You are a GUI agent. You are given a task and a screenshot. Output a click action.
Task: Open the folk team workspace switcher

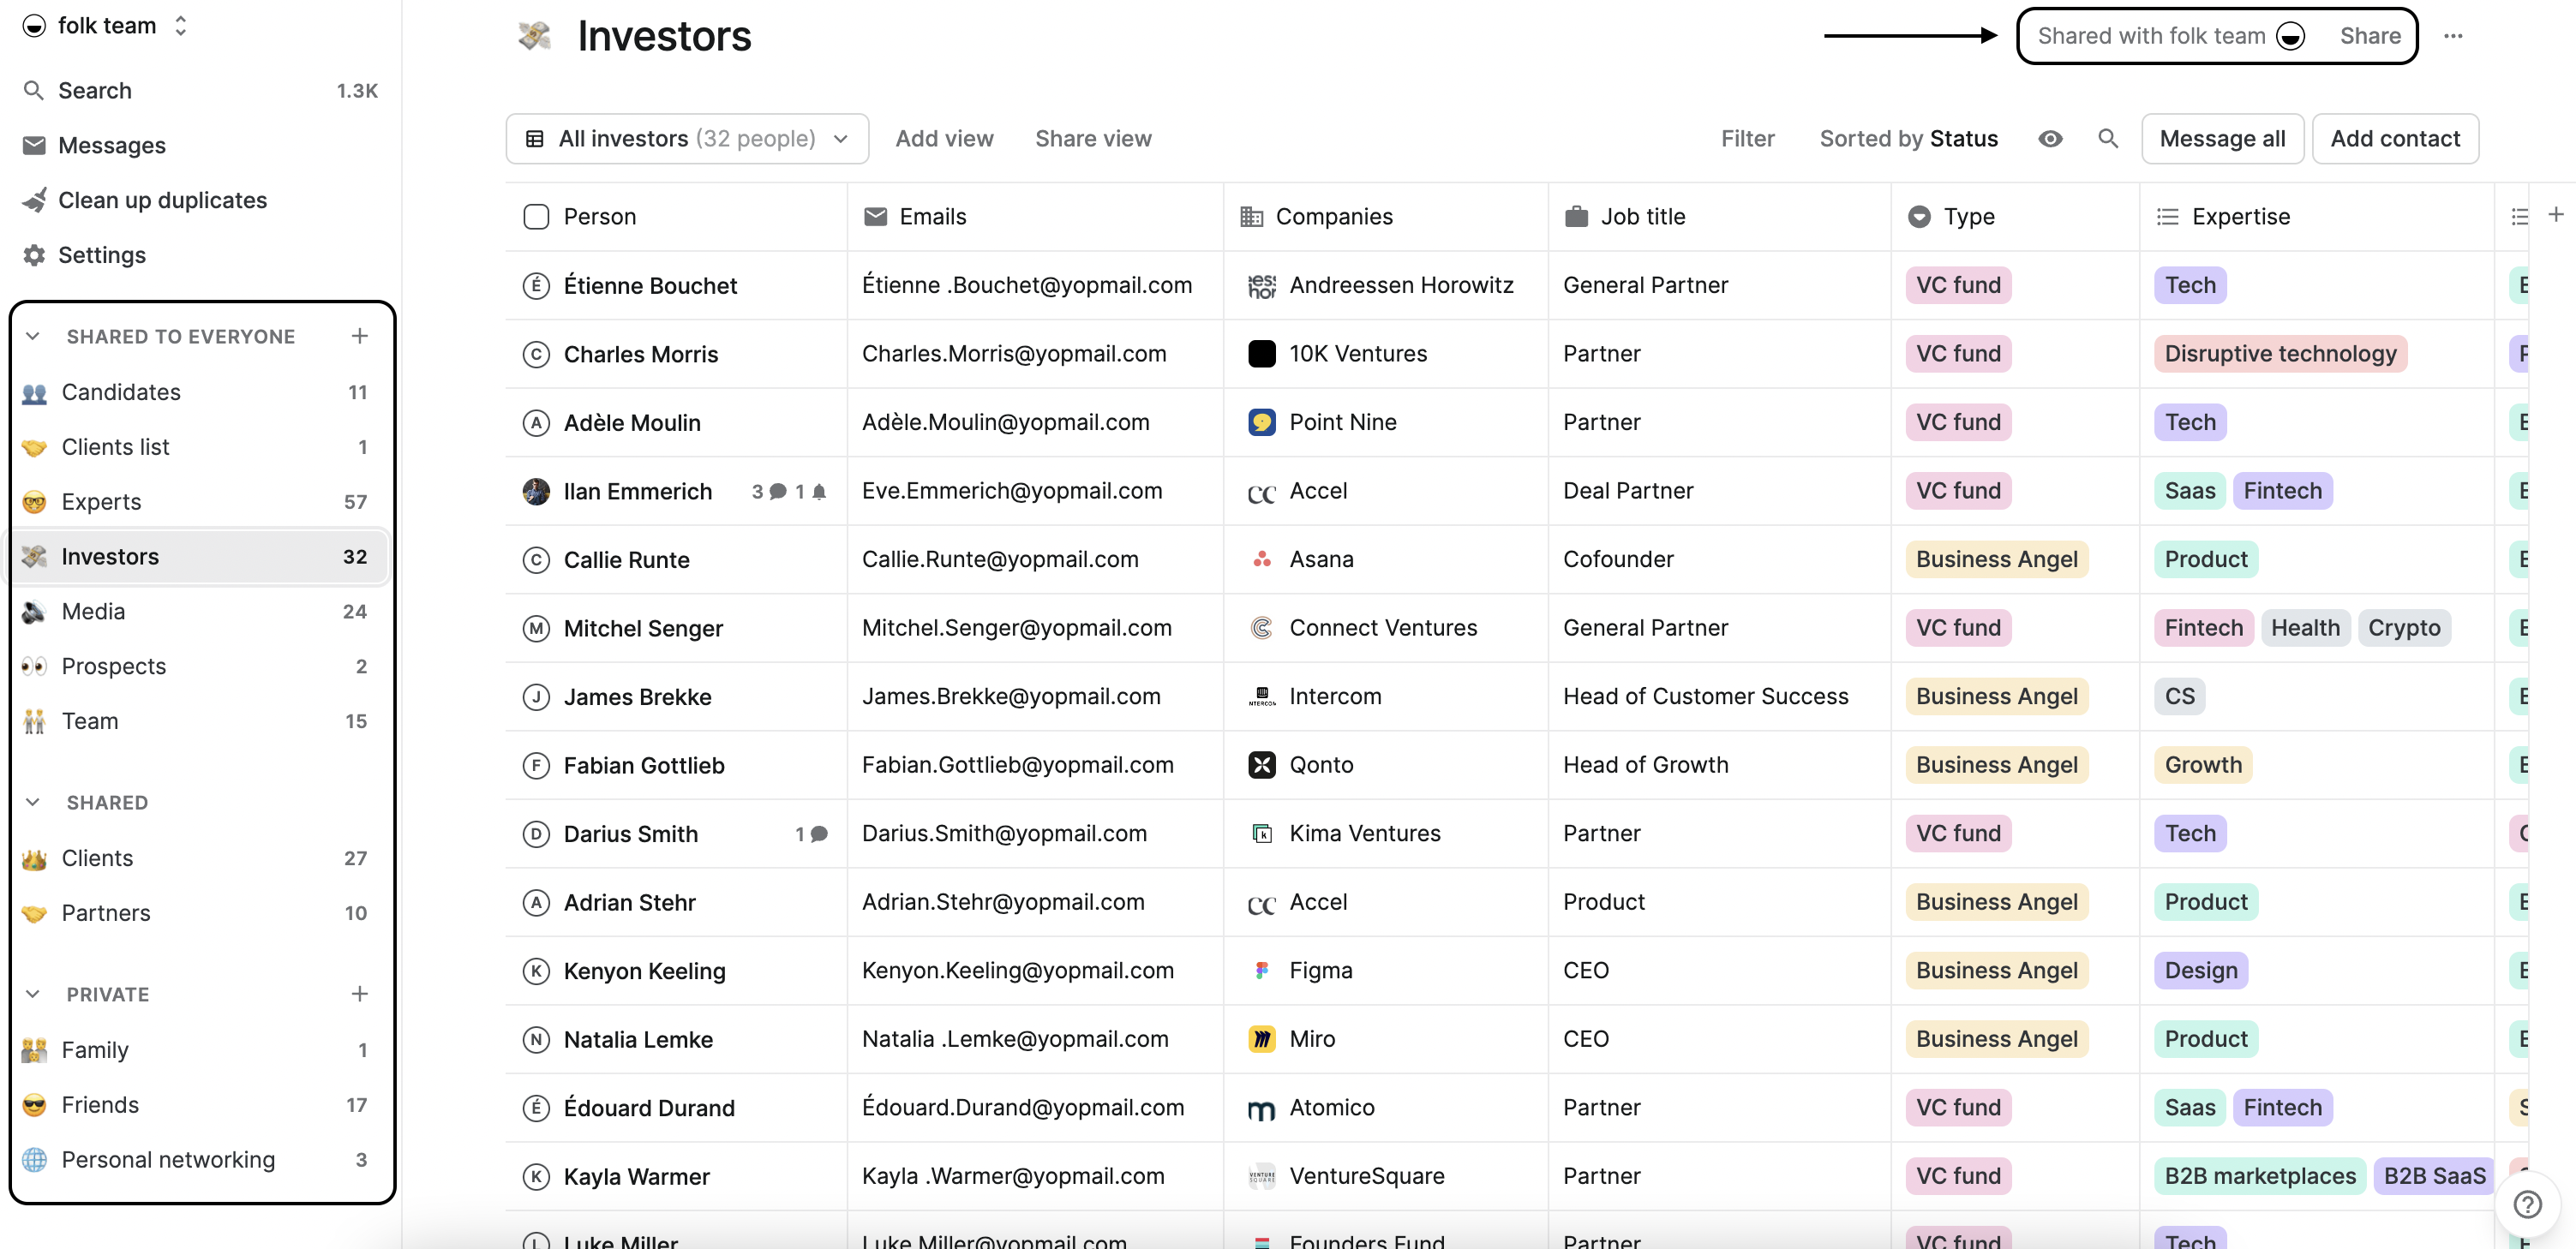coord(105,25)
